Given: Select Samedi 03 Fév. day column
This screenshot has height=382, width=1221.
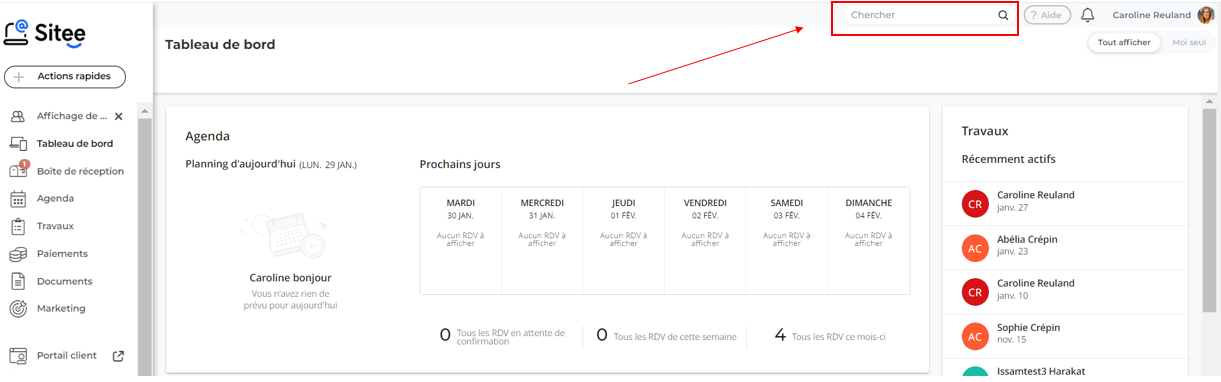Looking at the screenshot, I should pyautogui.click(x=786, y=240).
